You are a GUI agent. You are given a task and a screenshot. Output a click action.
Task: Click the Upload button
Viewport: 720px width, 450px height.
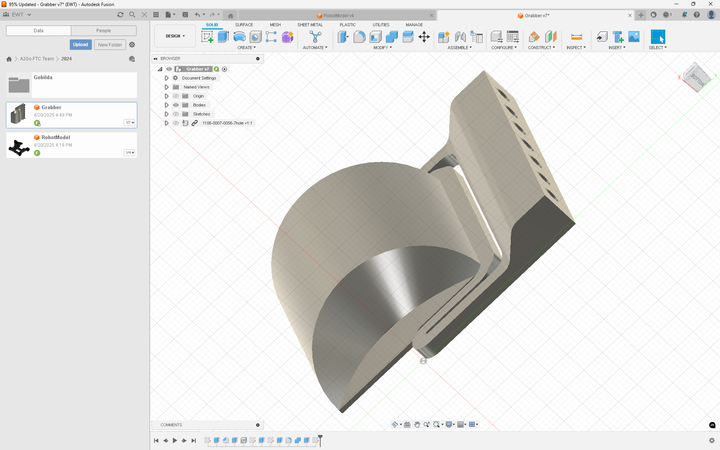(81, 45)
